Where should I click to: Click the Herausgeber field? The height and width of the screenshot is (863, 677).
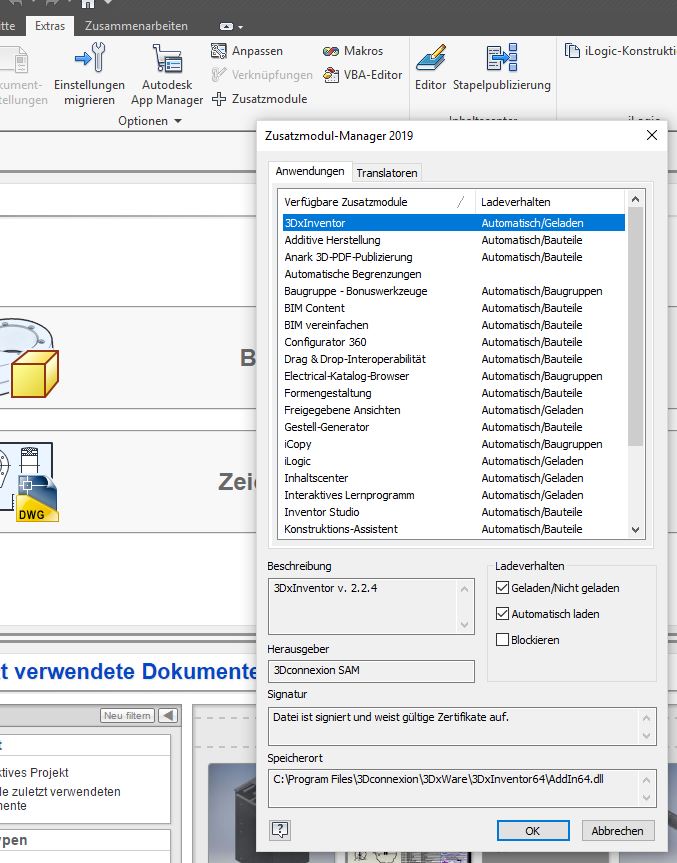[x=371, y=671]
